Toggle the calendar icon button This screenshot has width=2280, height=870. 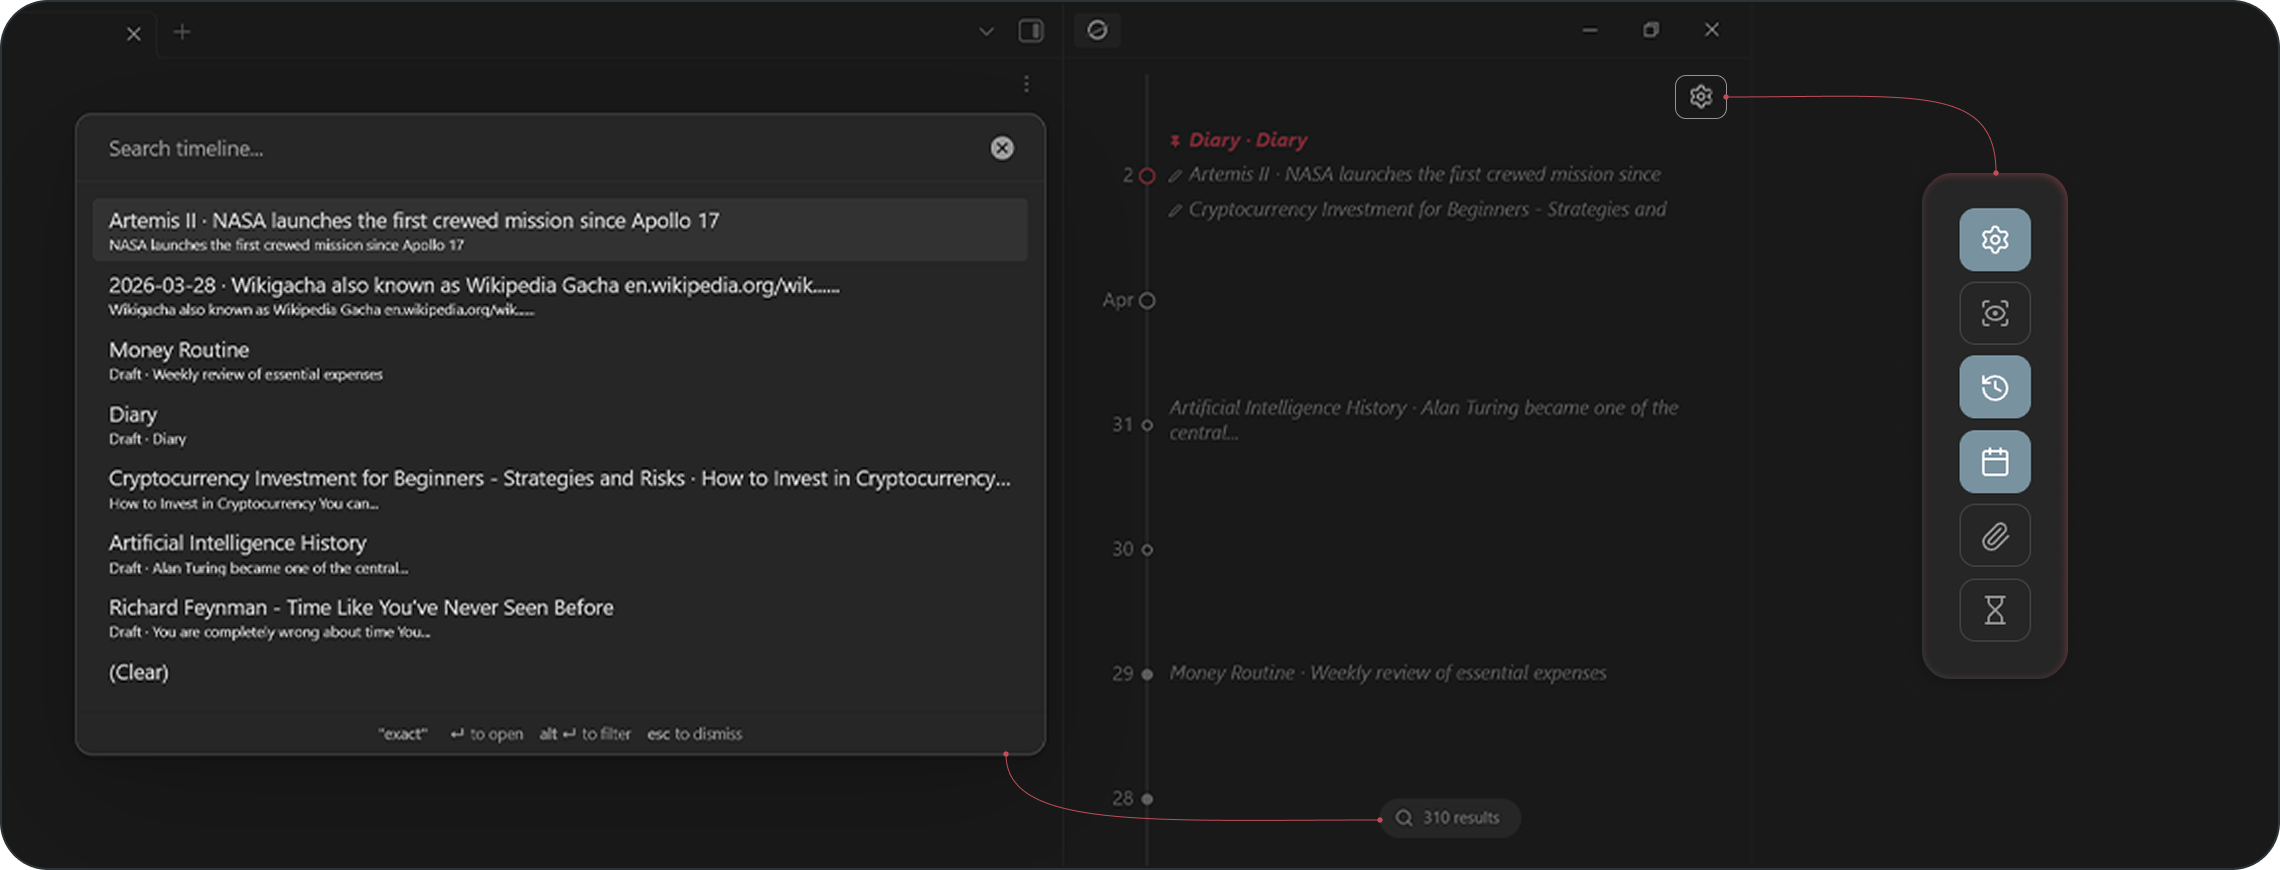pos(1994,462)
